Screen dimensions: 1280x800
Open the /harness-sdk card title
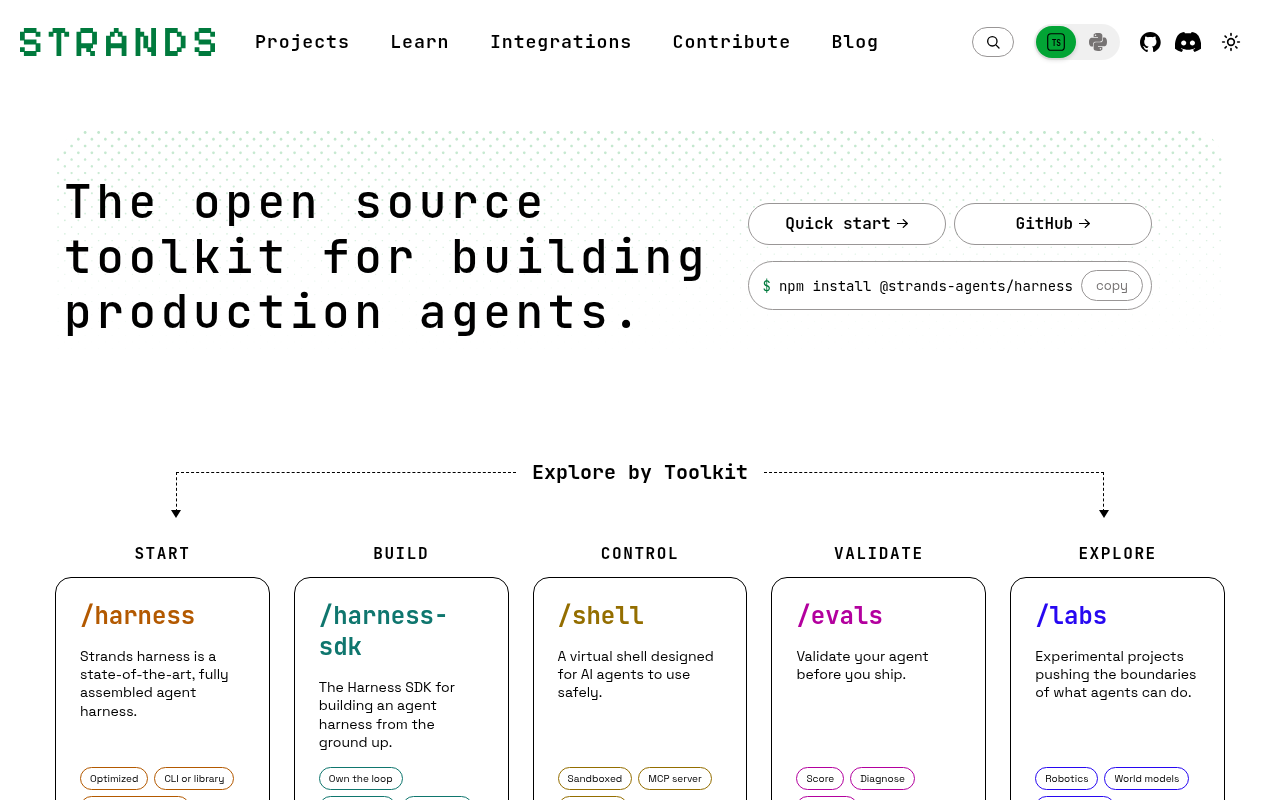383,631
